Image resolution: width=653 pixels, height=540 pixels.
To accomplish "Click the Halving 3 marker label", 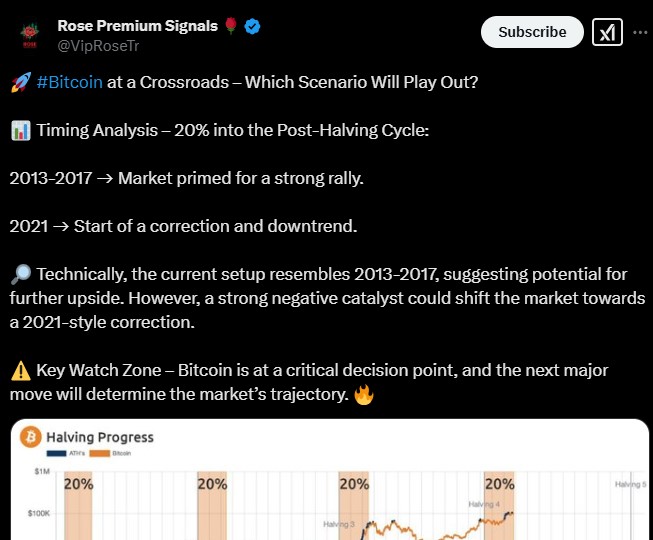I will [339, 524].
